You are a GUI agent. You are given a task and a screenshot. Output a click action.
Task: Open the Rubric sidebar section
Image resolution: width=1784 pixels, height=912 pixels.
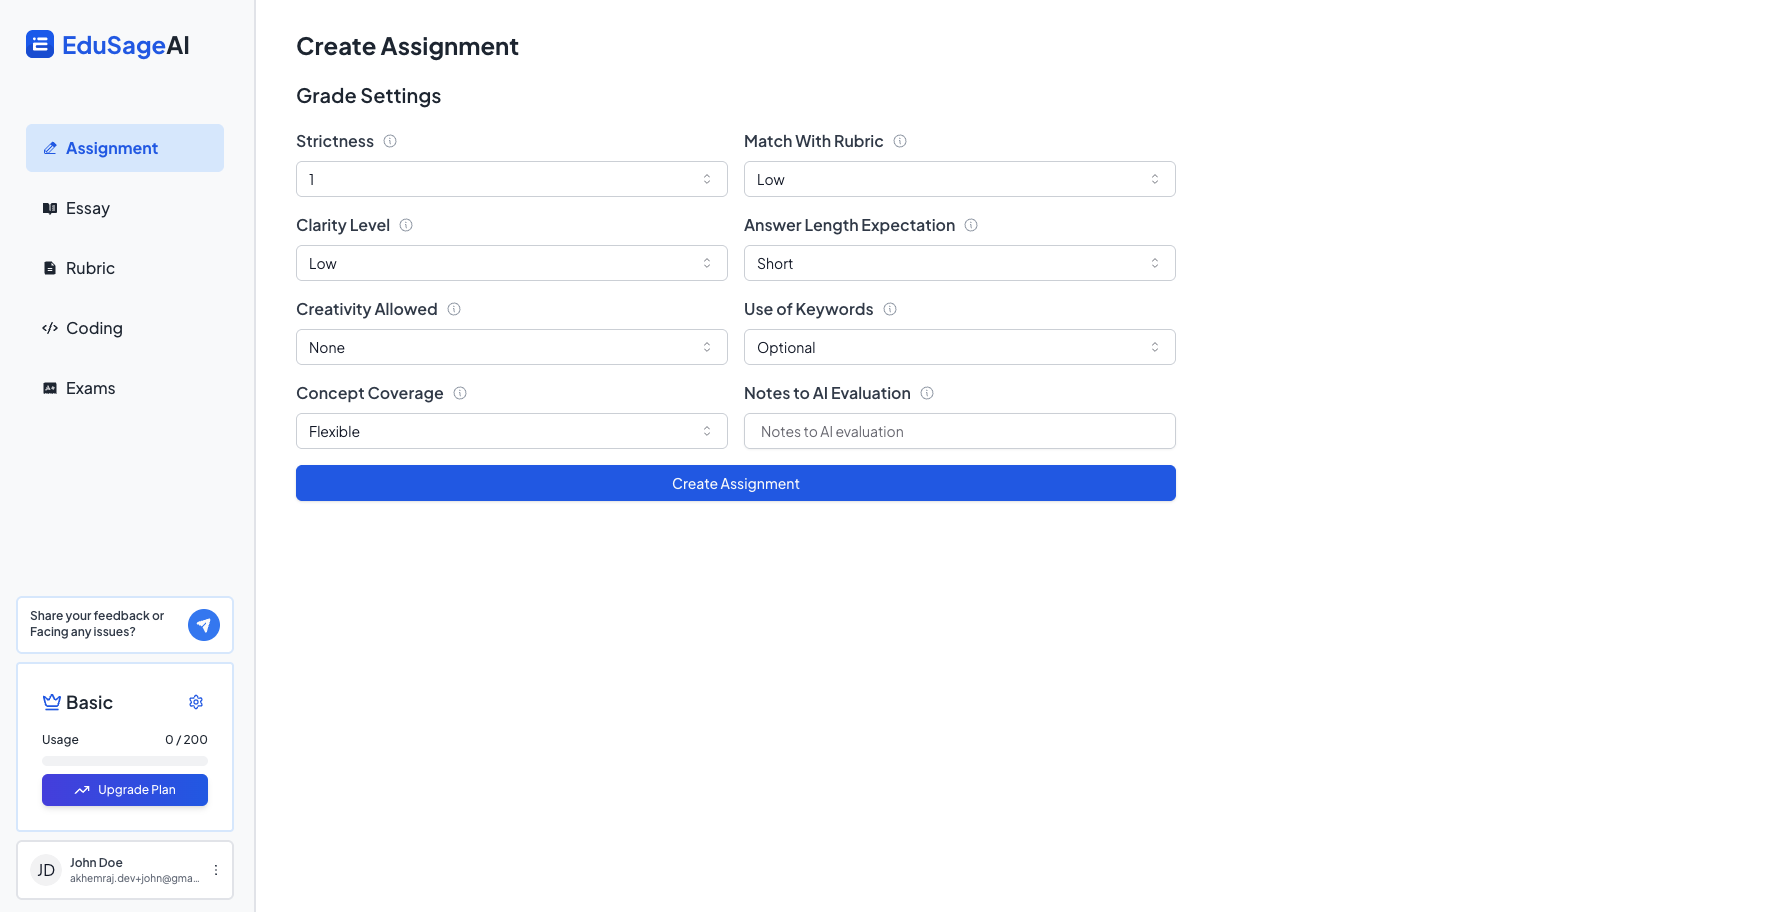pos(90,268)
